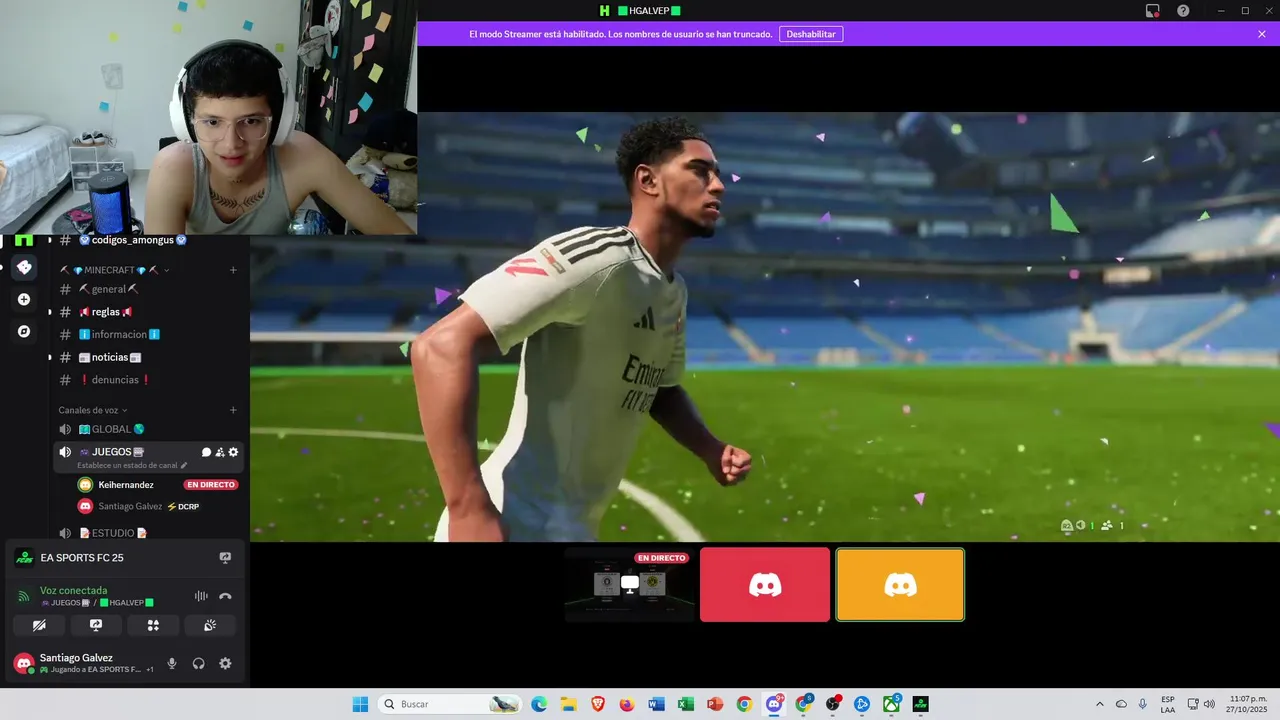
Task: Stream EA SPORTS FC 25 with screen icon
Action: click(225, 558)
